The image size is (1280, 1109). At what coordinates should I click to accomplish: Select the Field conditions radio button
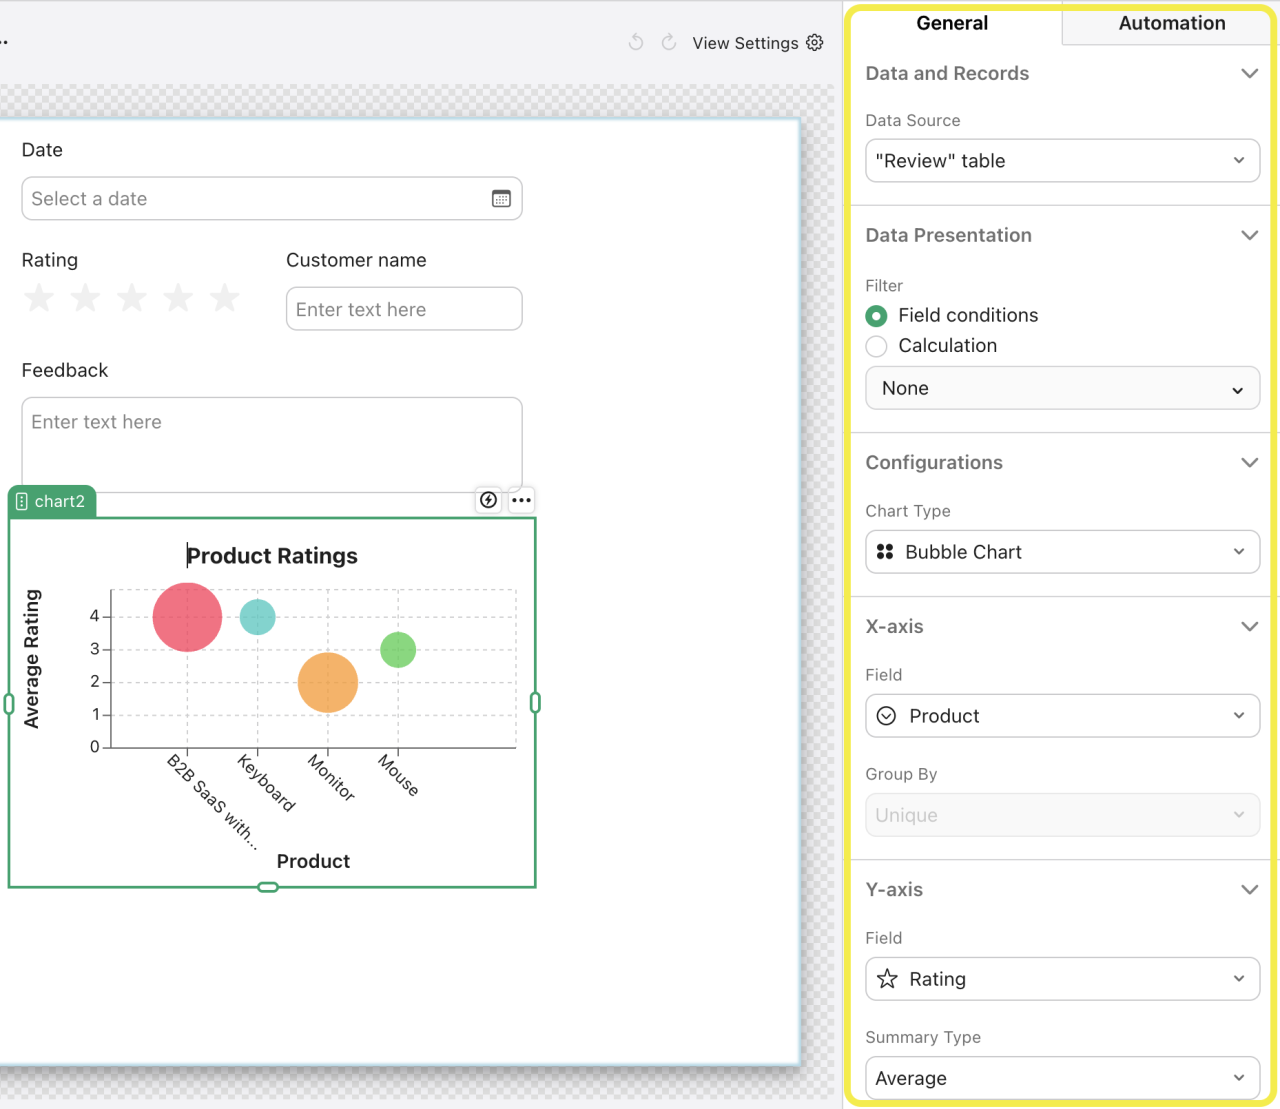tap(877, 316)
